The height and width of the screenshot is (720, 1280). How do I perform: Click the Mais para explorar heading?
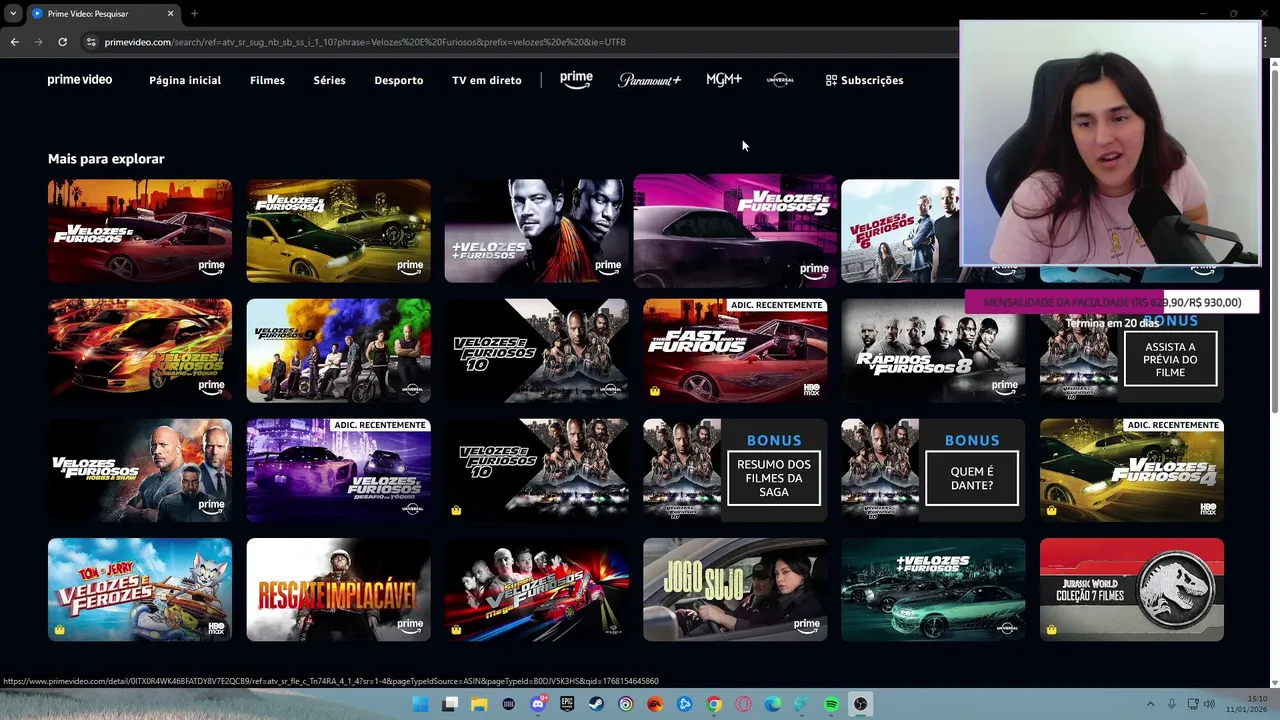coord(106,159)
